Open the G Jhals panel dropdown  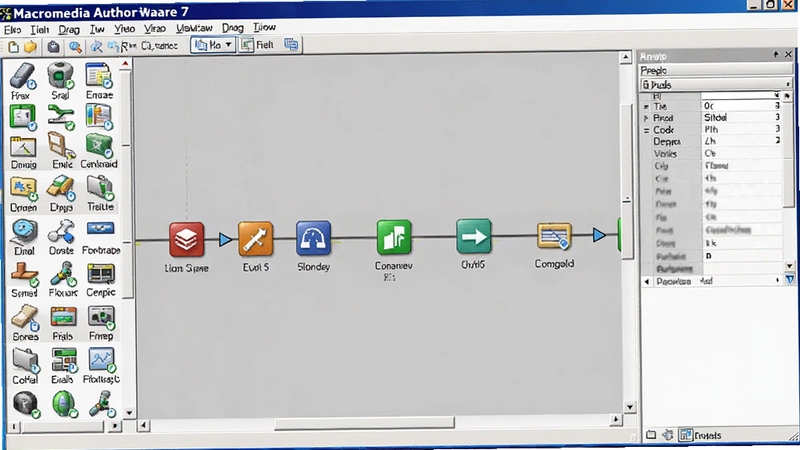[788, 84]
